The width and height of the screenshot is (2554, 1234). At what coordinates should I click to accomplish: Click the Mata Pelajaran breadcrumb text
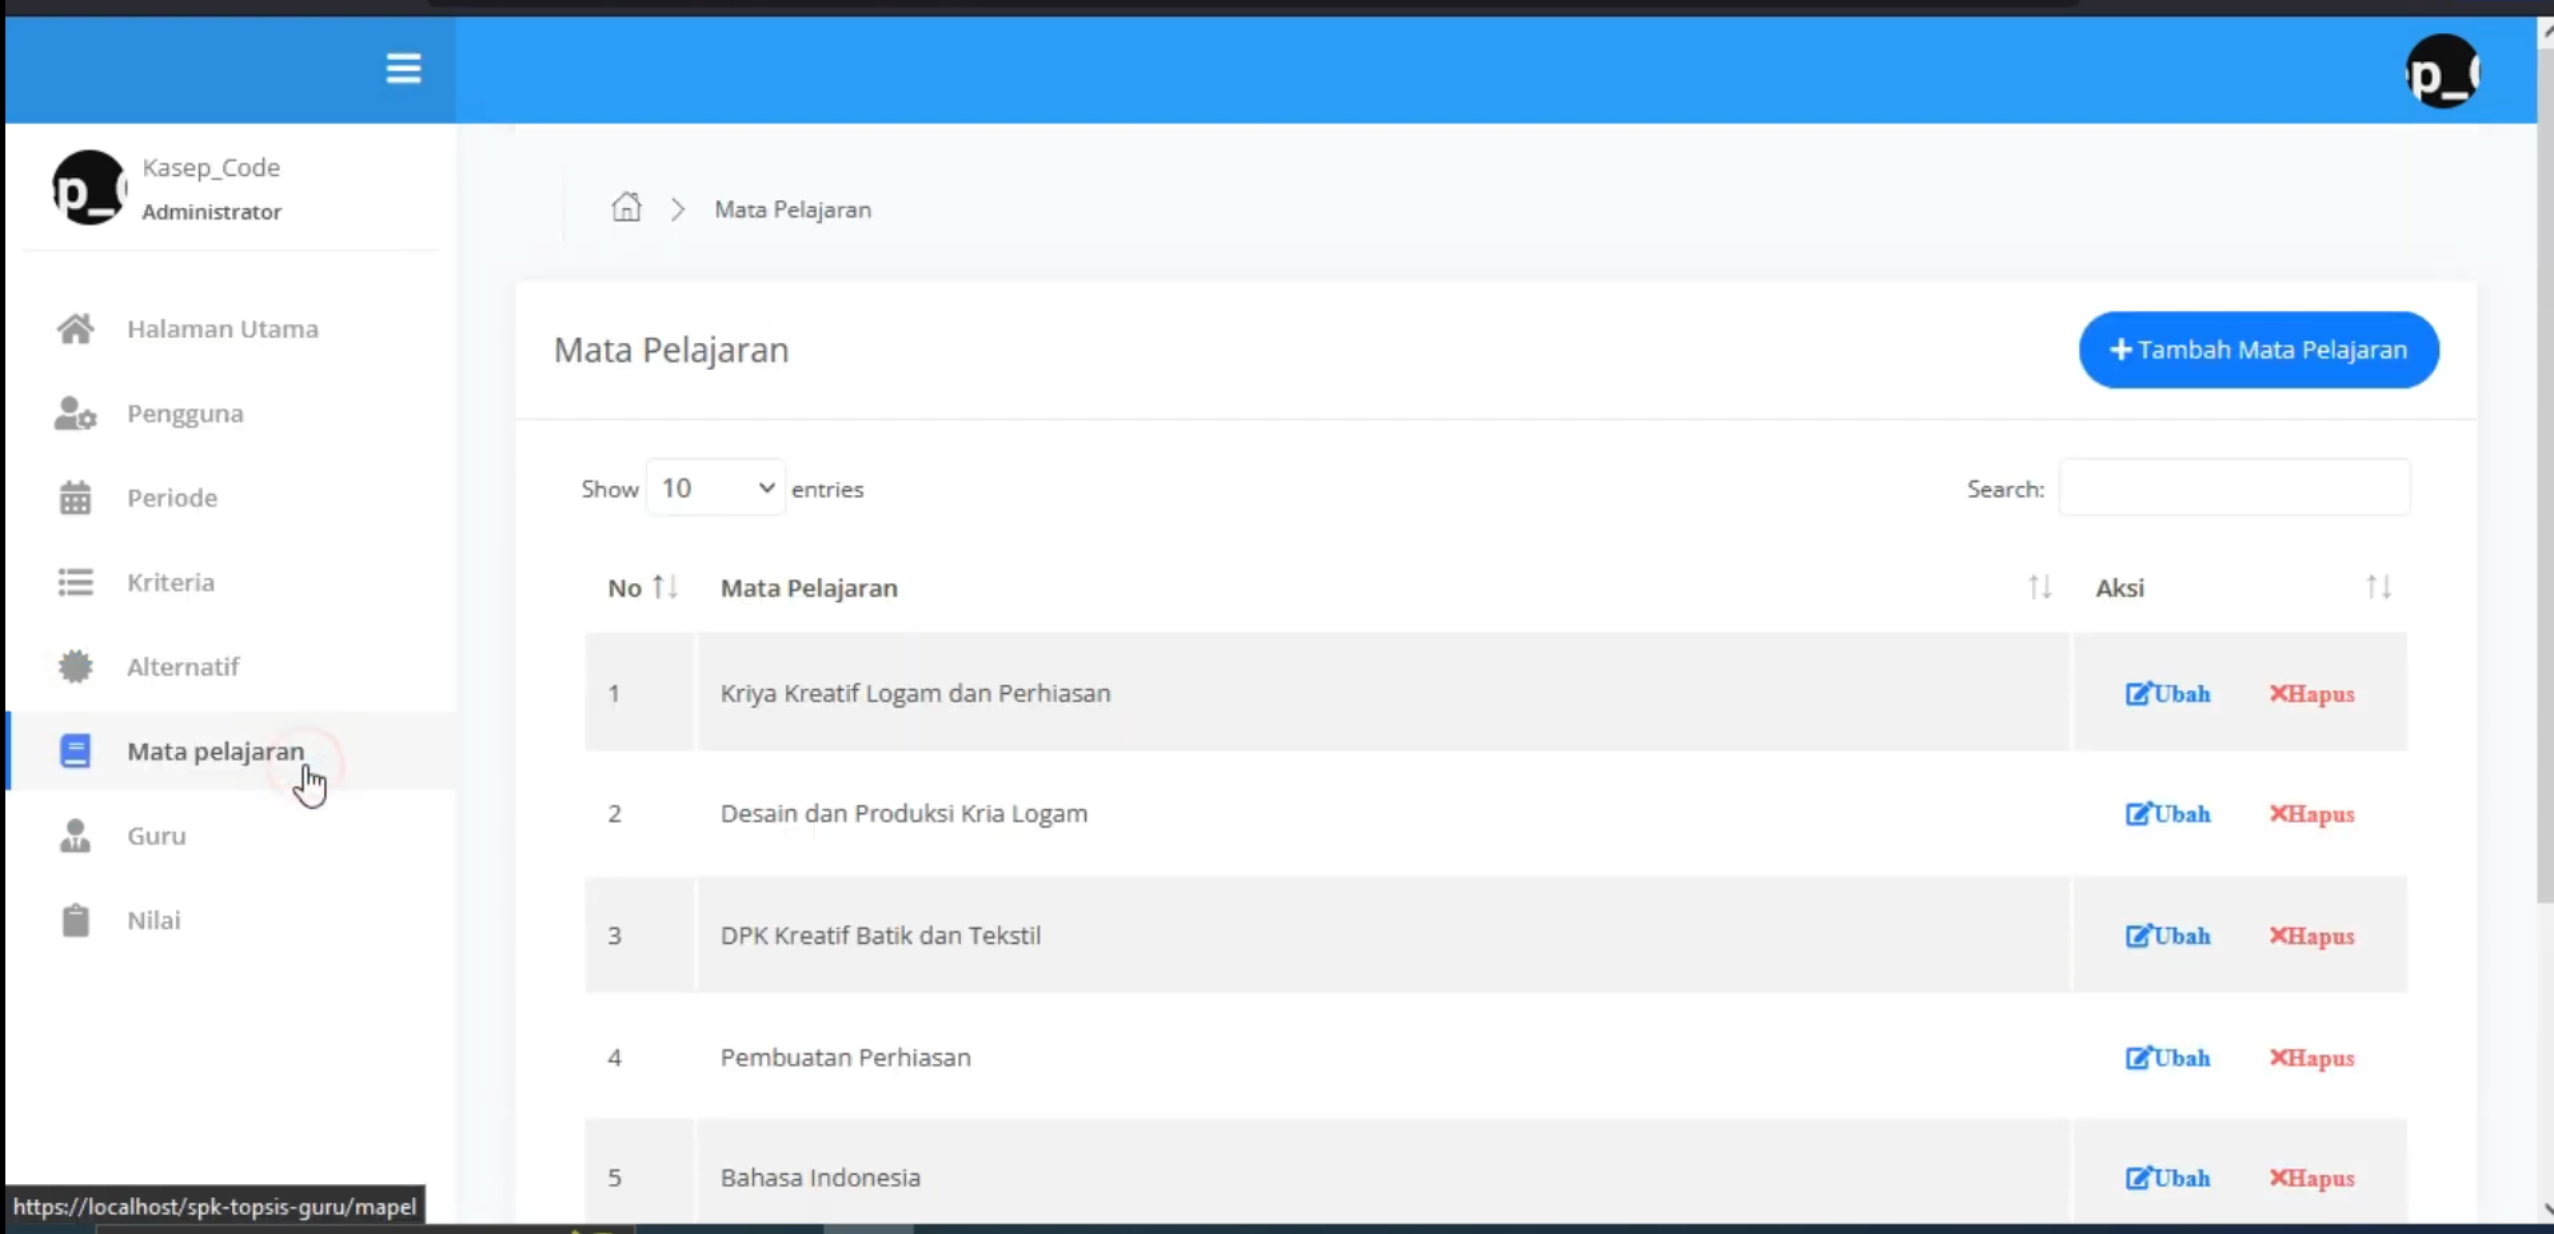click(792, 209)
